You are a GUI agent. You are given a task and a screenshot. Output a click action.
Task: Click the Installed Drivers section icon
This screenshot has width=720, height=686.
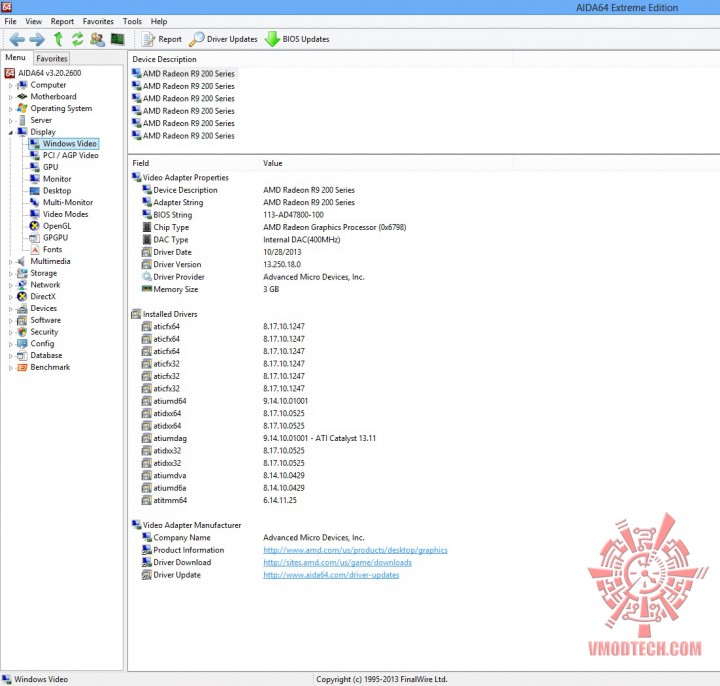[x=136, y=314]
